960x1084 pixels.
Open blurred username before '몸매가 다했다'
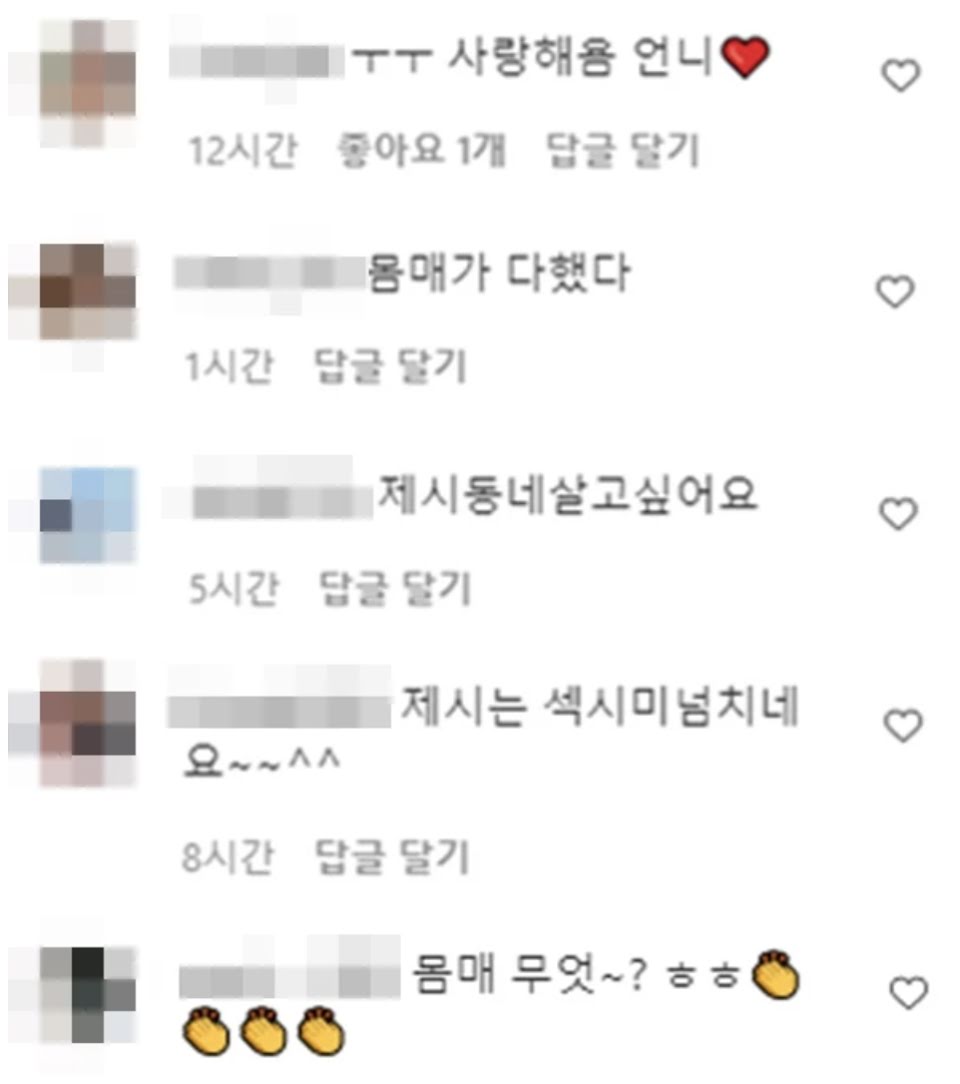click(x=270, y=272)
